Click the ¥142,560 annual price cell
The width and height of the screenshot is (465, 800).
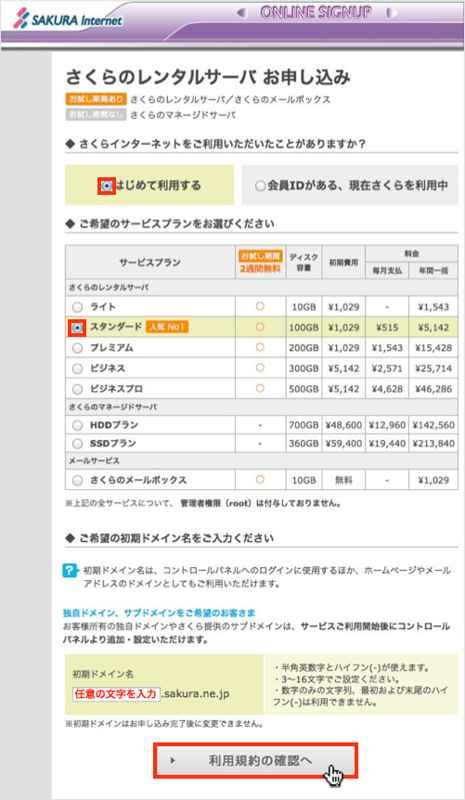(432, 425)
